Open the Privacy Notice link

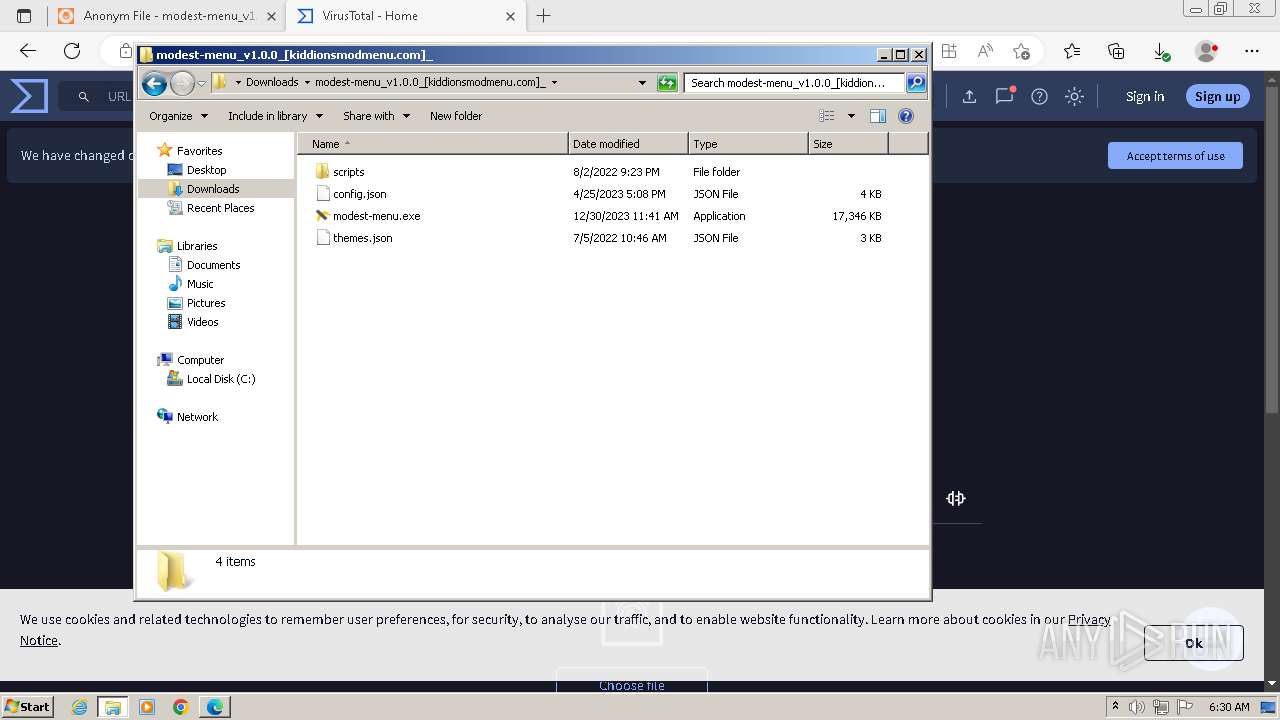(x=1090, y=619)
